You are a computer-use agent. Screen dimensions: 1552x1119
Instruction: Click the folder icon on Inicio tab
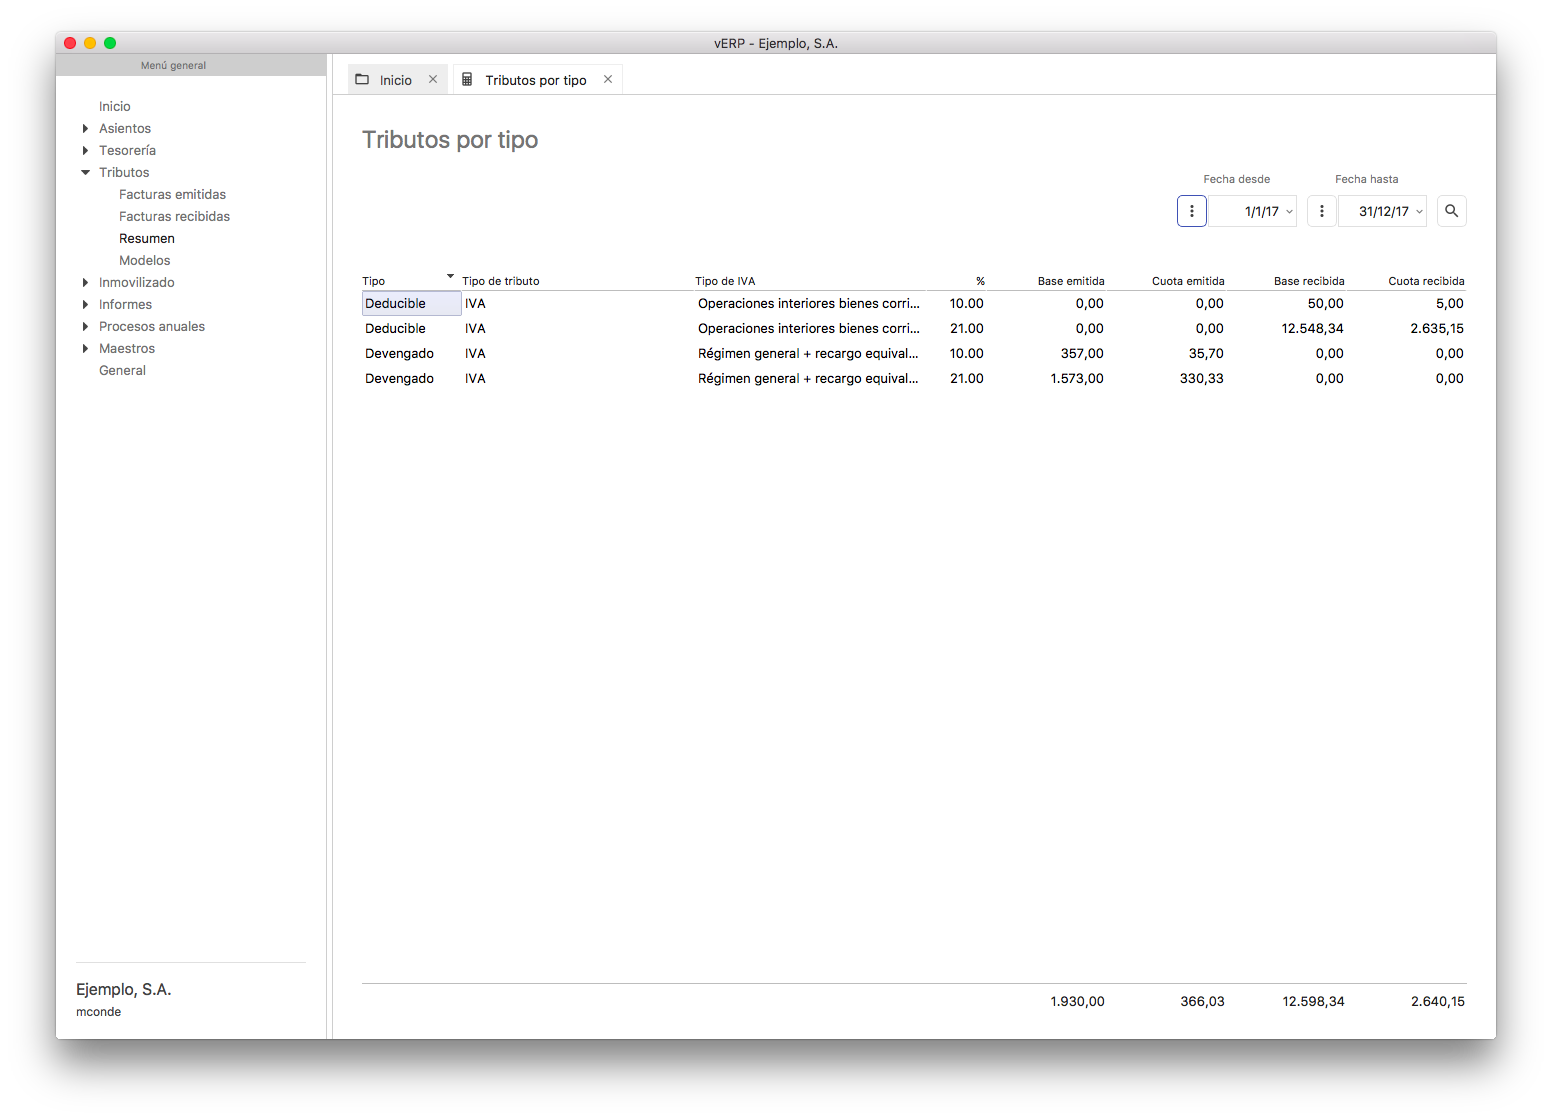coord(363,80)
